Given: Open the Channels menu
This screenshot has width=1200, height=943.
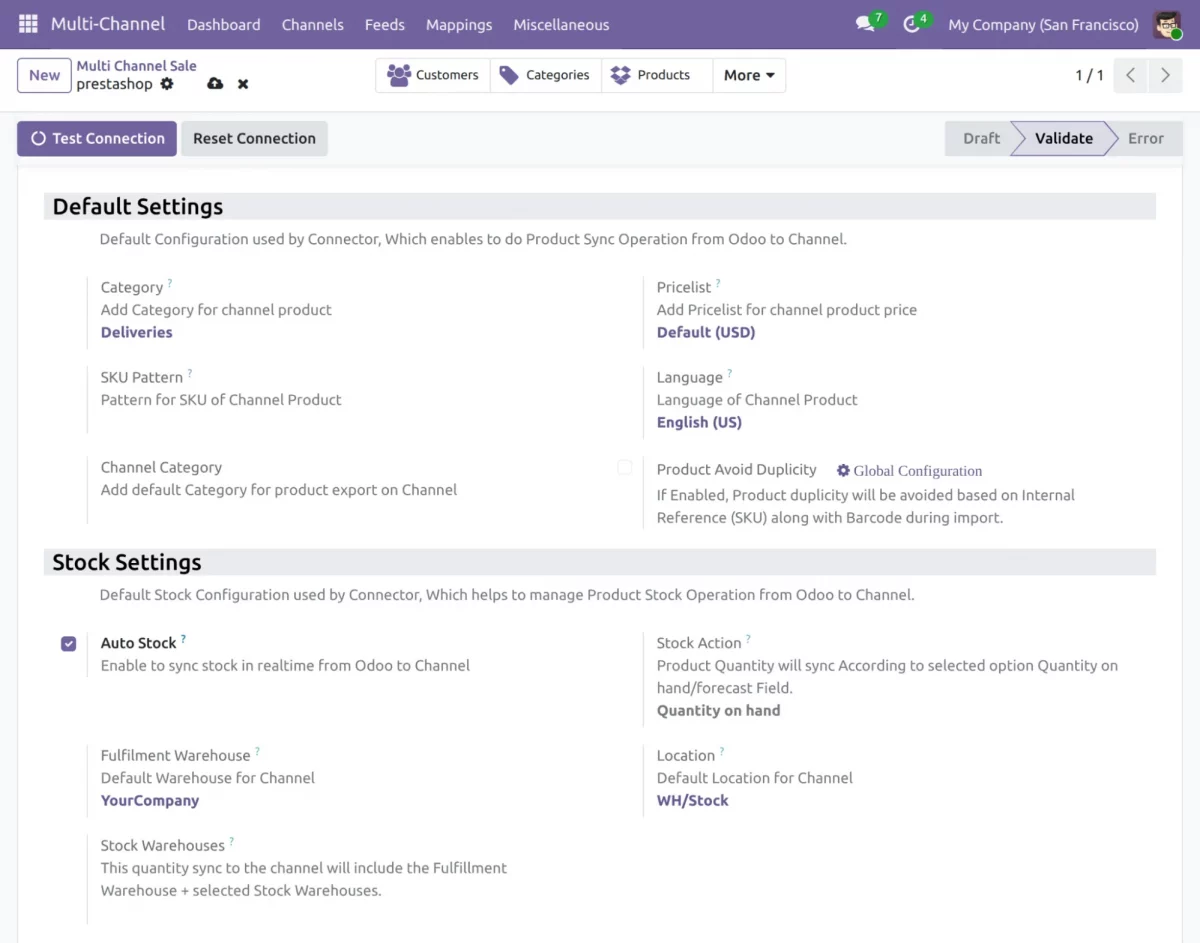Looking at the screenshot, I should tap(313, 24).
